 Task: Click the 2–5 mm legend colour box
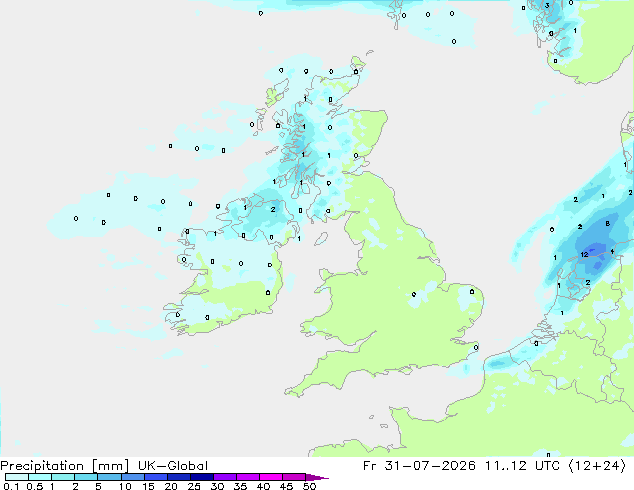(x=86, y=477)
